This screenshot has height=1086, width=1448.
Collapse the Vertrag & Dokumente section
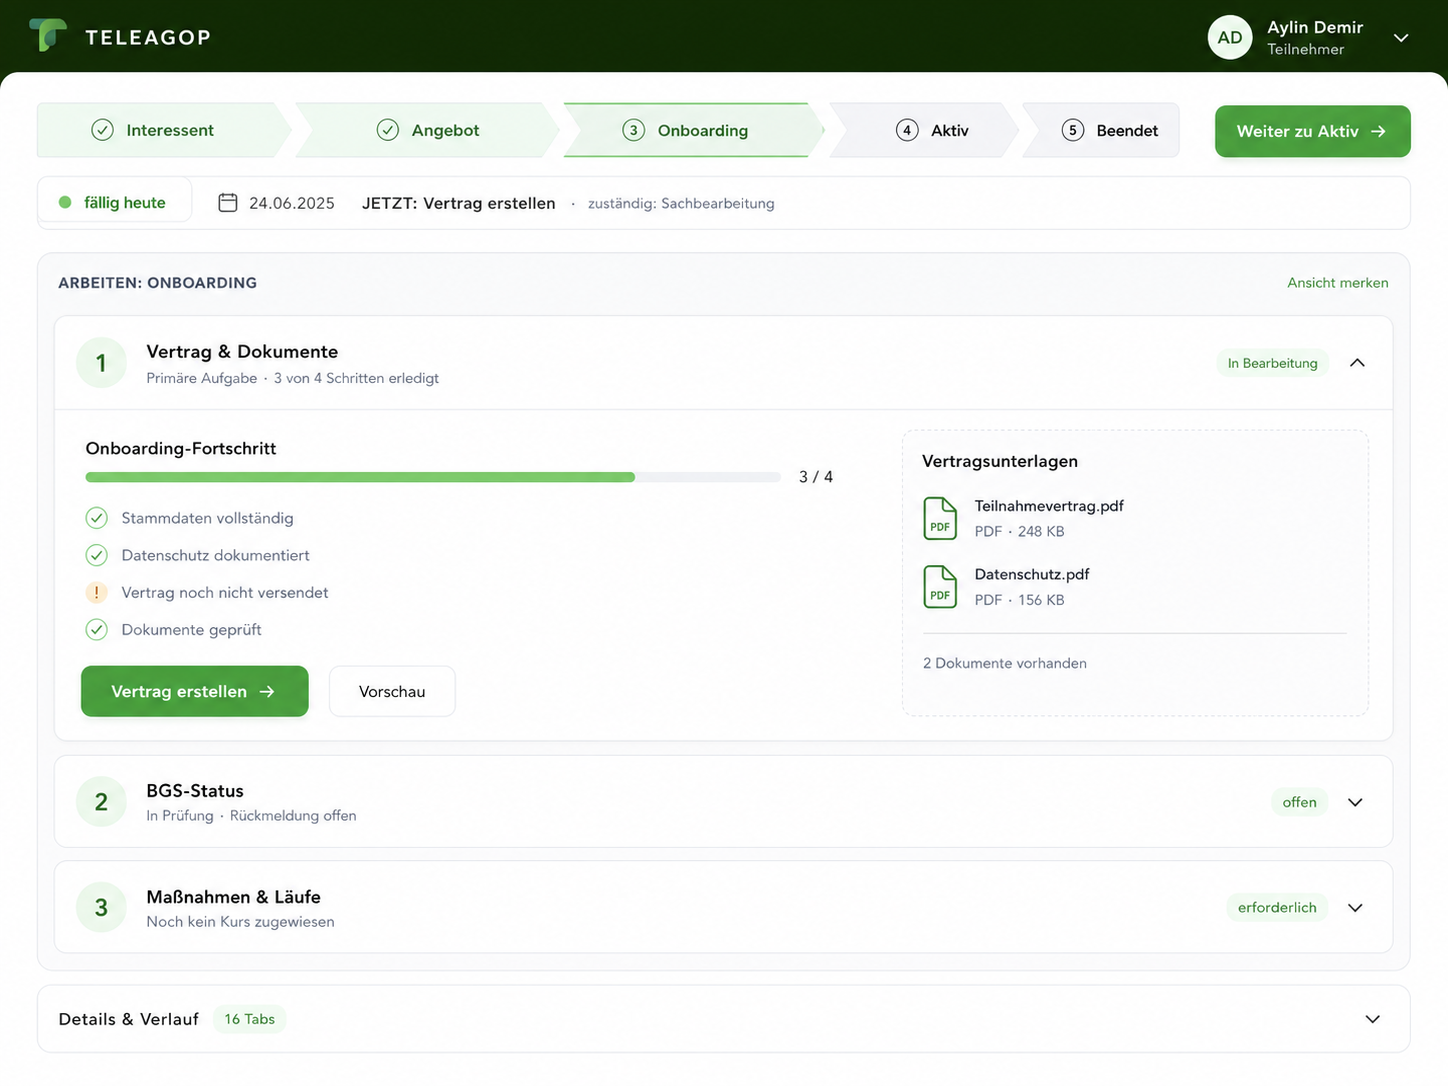point(1357,363)
